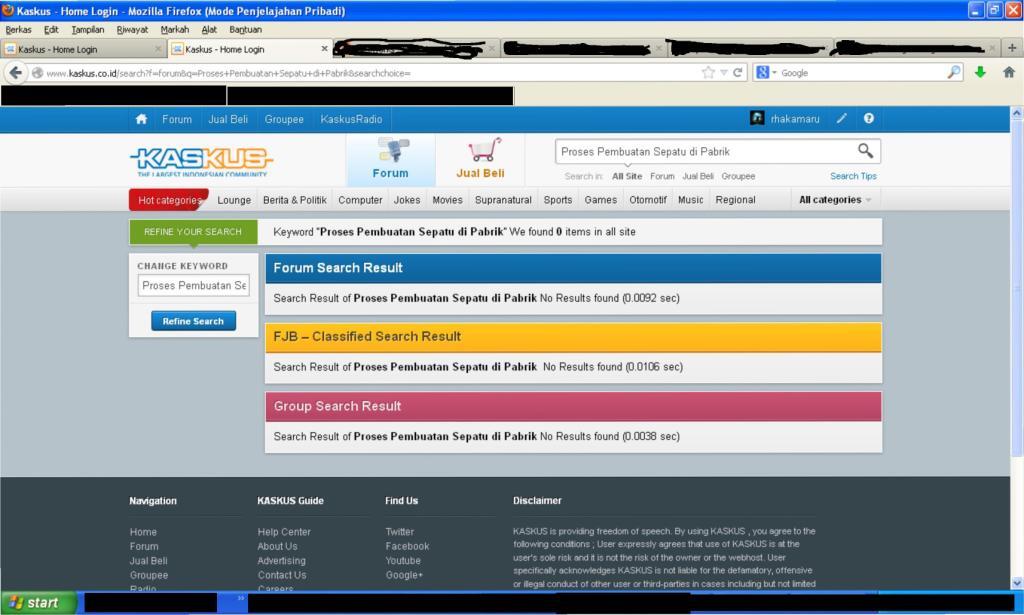1024x615 pixels.
Task: Click the rhakamaru username
Action: (795, 119)
